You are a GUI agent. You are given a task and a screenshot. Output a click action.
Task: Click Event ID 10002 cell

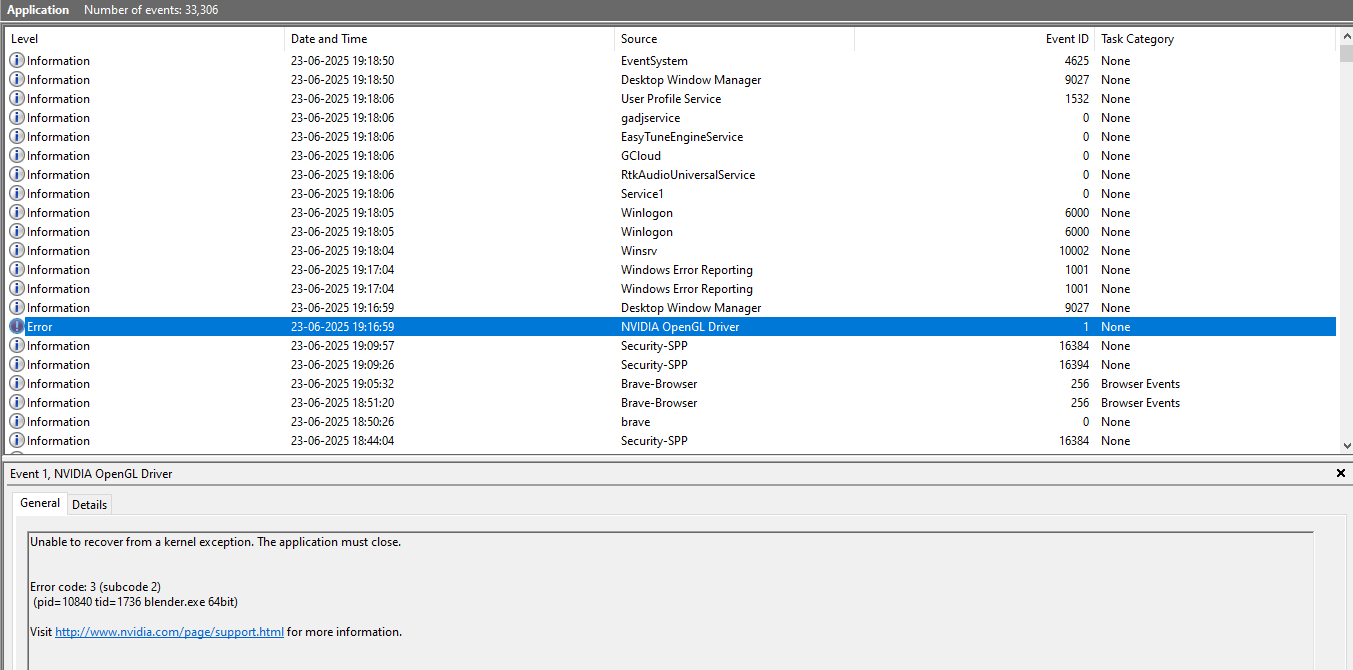[x=1074, y=251]
